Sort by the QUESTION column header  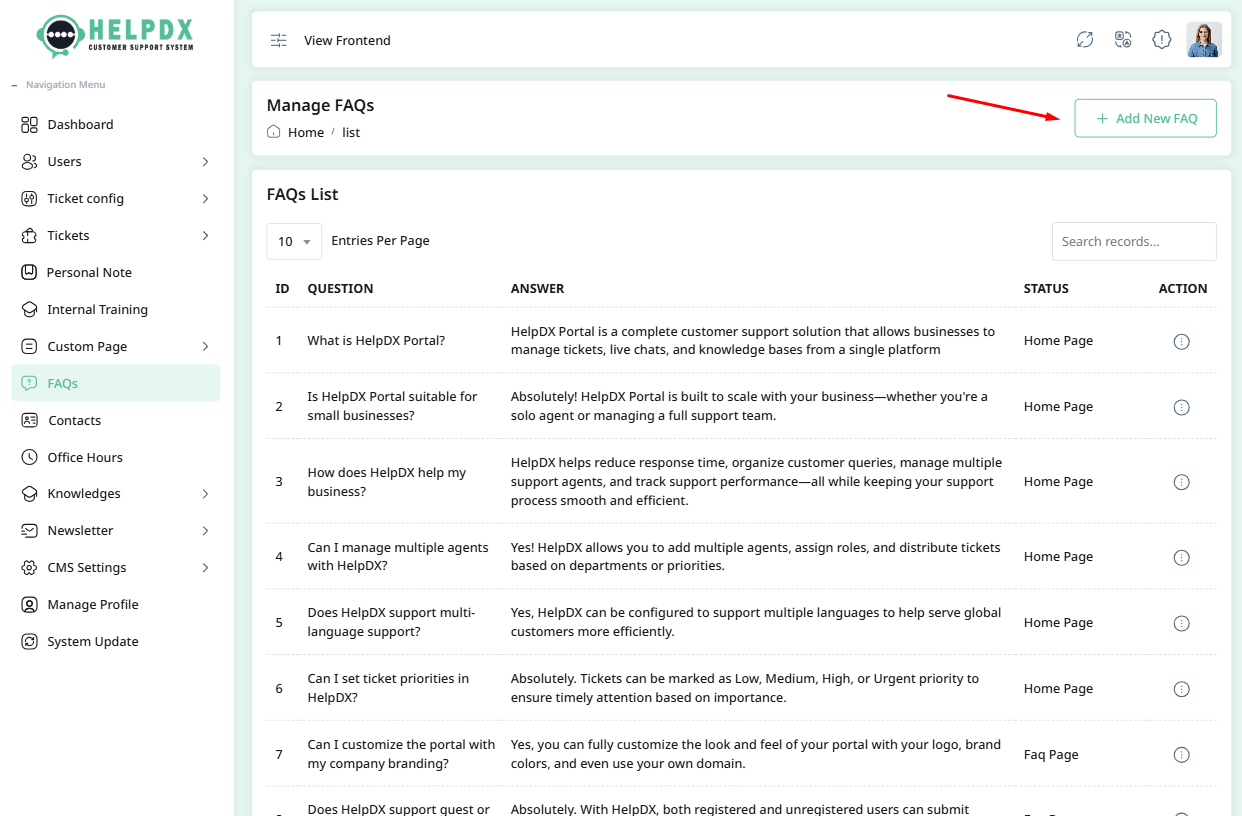pos(340,288)
